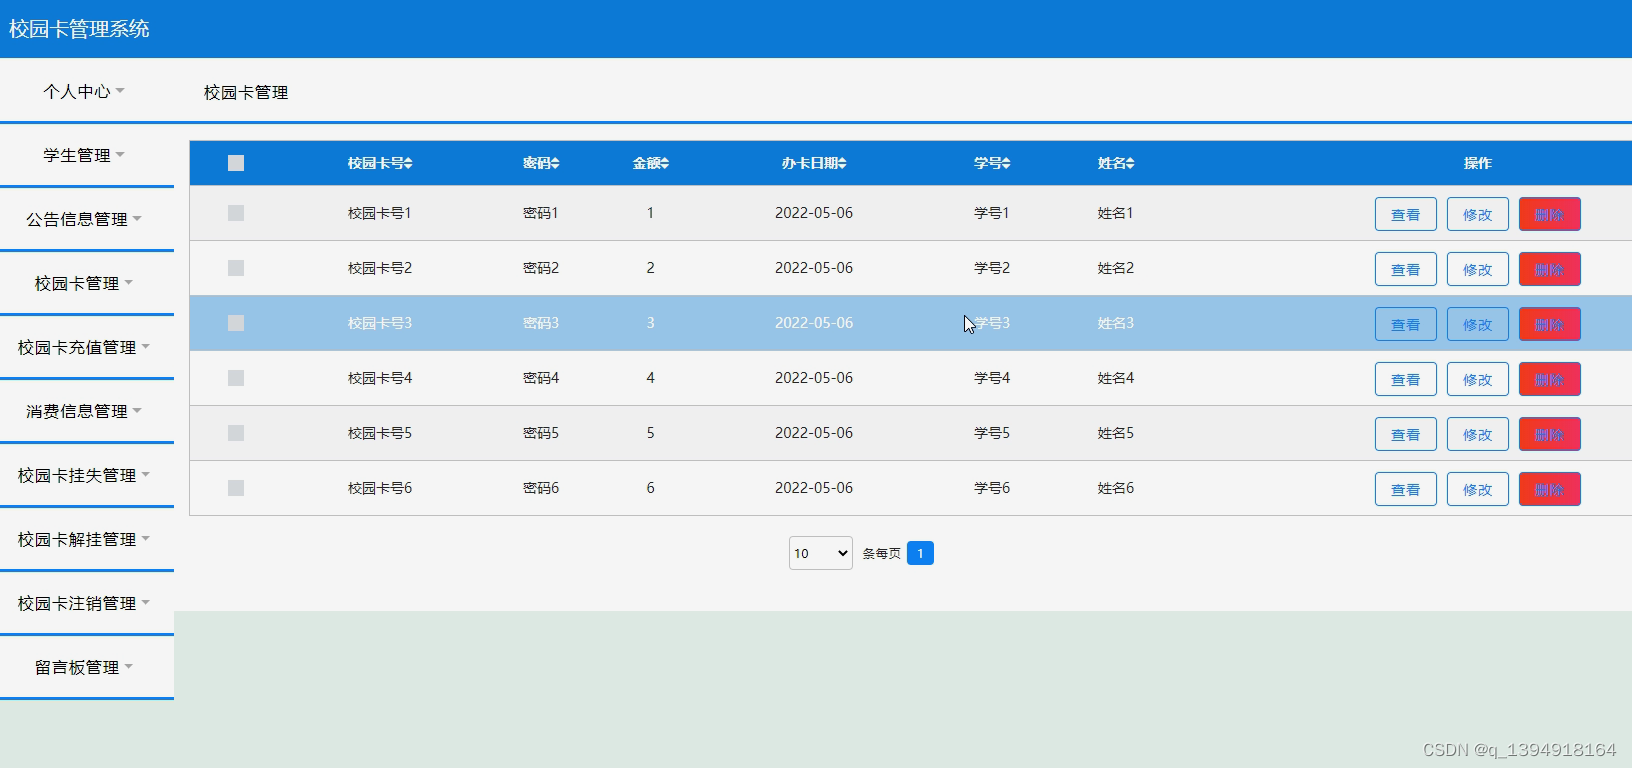Screen dimensions: 1632x768
Task: View details of 校园卡号2 row
Action: 1405,269
